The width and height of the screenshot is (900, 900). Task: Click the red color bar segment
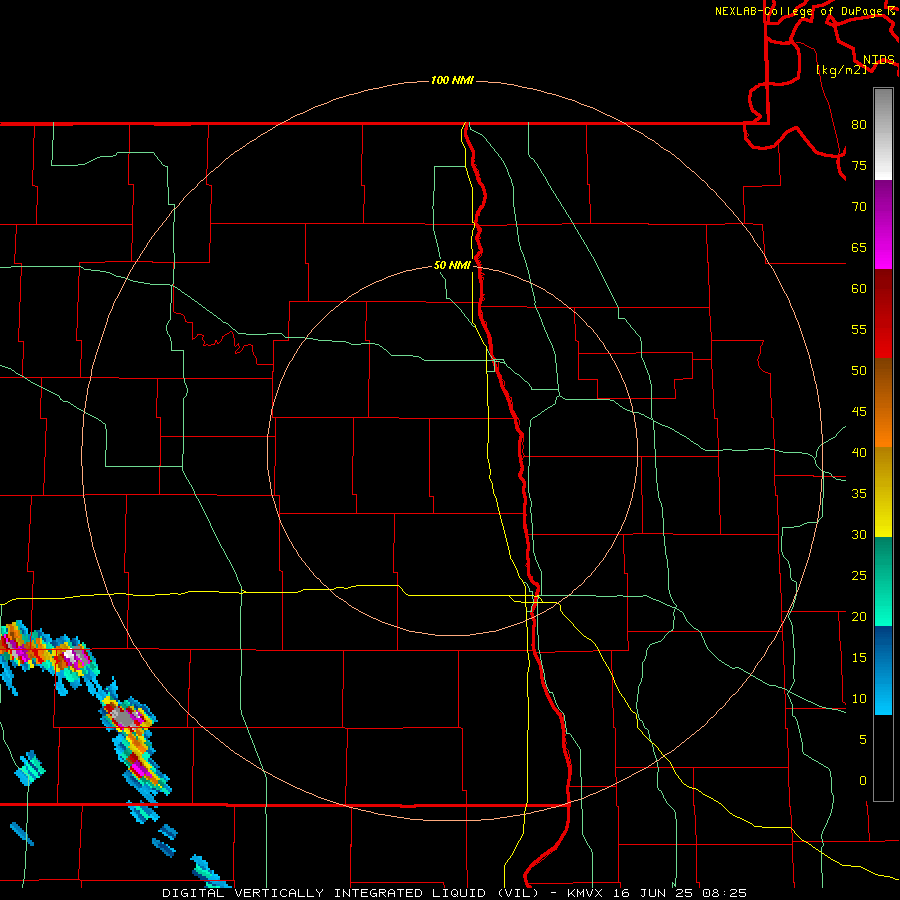click(883, 313)
